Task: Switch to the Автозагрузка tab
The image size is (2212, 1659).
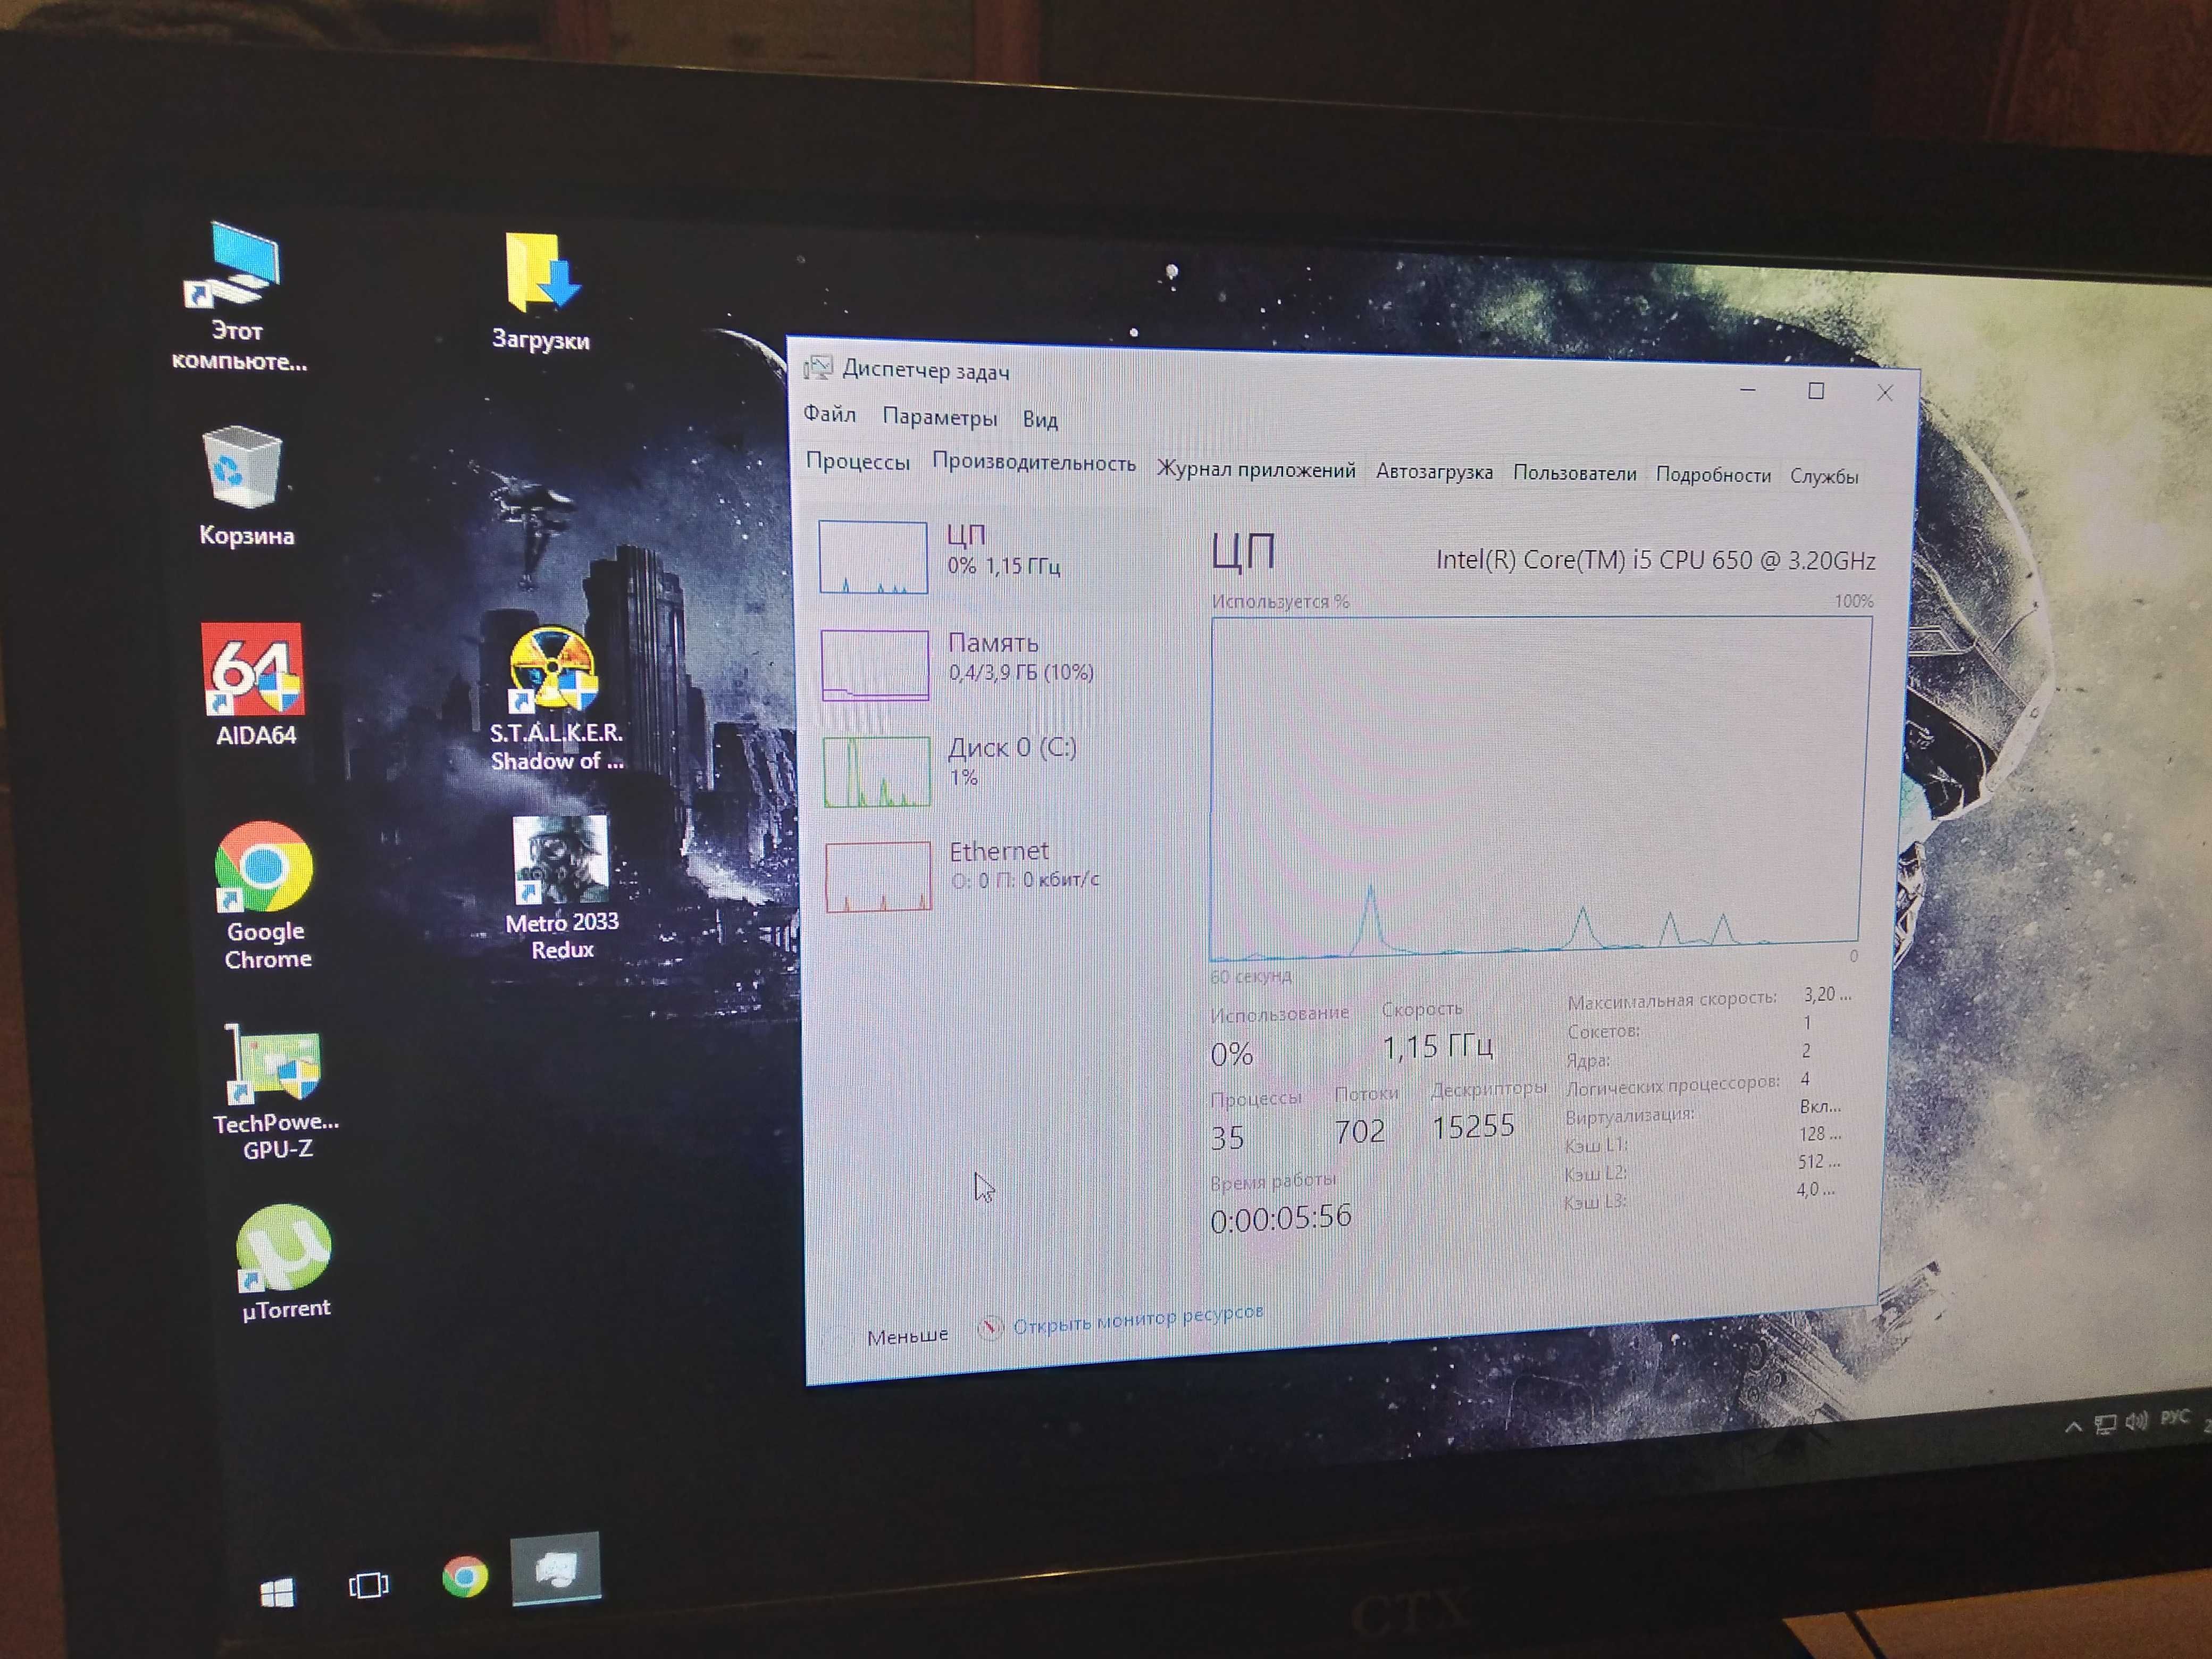Action: point(1434,472)
